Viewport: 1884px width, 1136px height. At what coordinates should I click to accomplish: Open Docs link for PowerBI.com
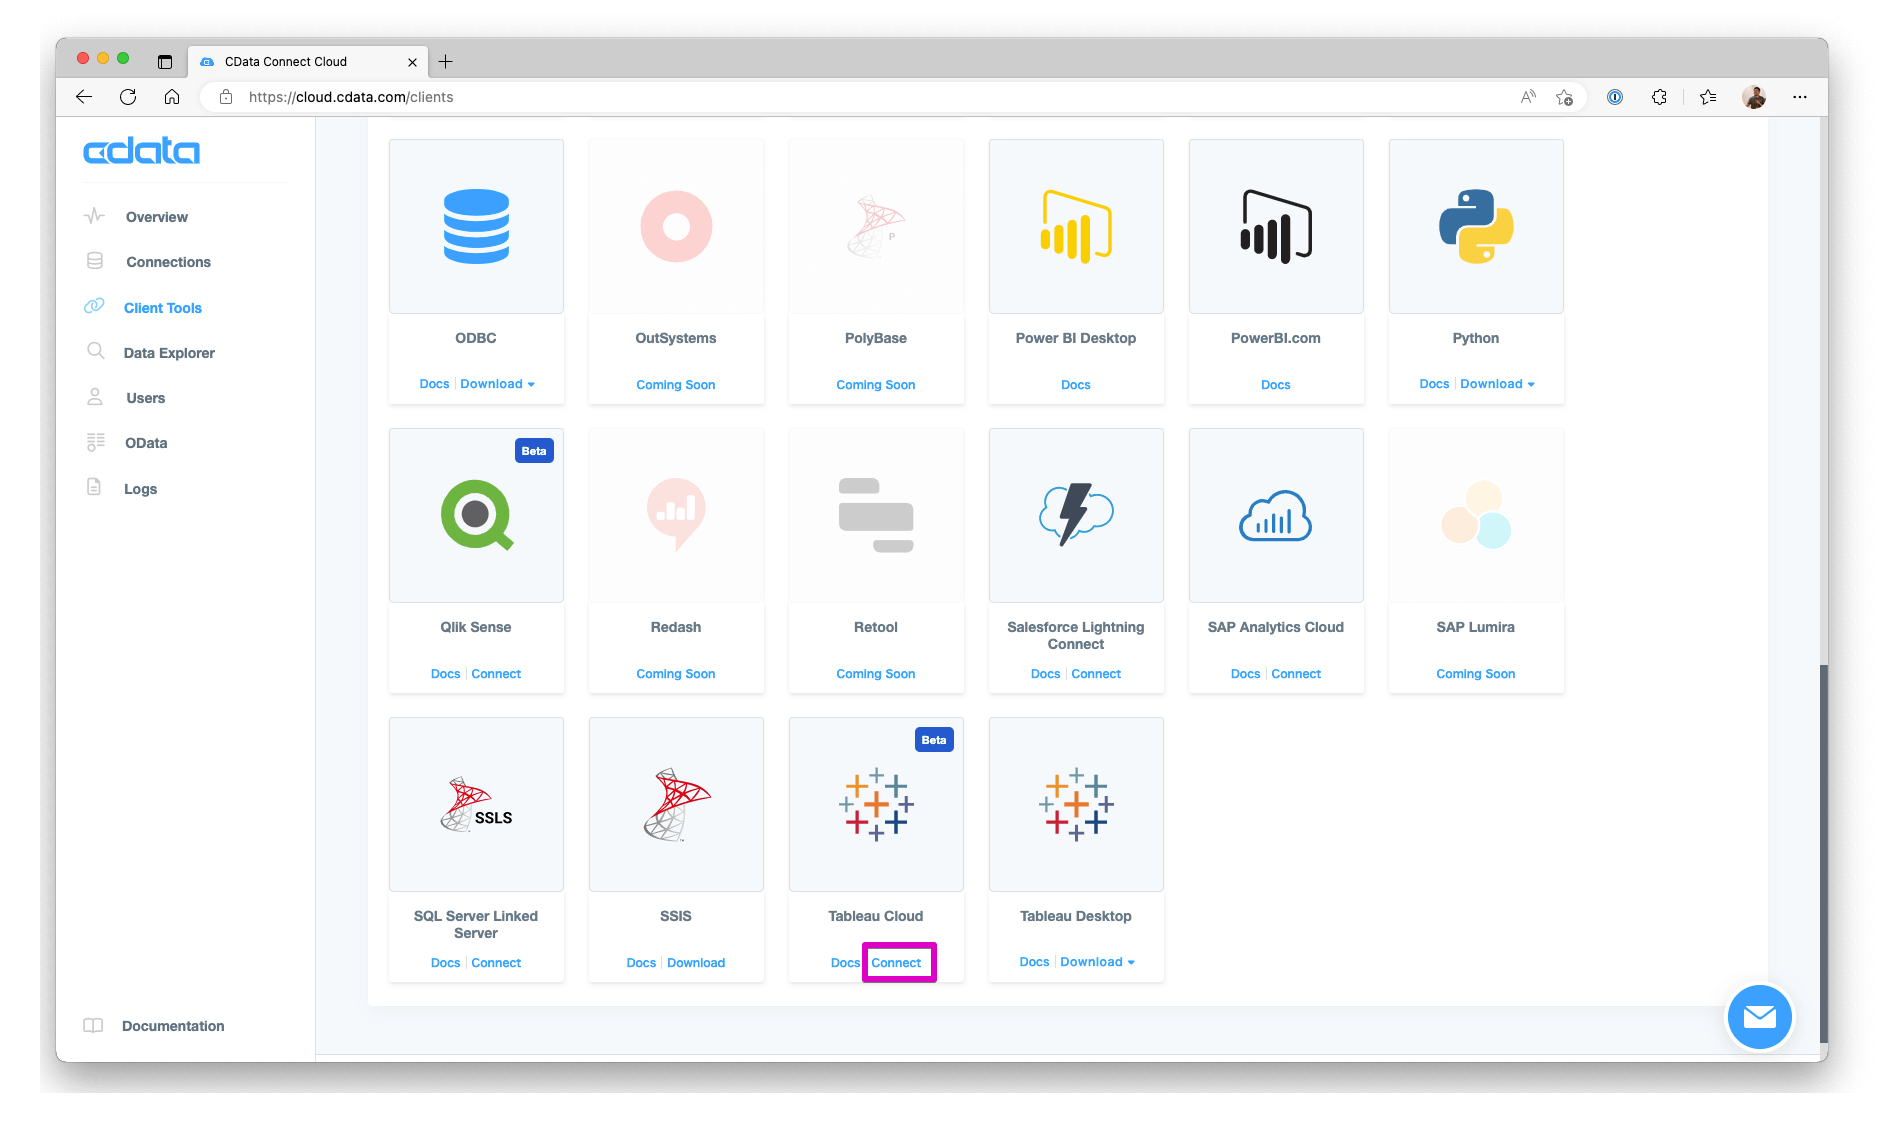[x=1276, y=385]
